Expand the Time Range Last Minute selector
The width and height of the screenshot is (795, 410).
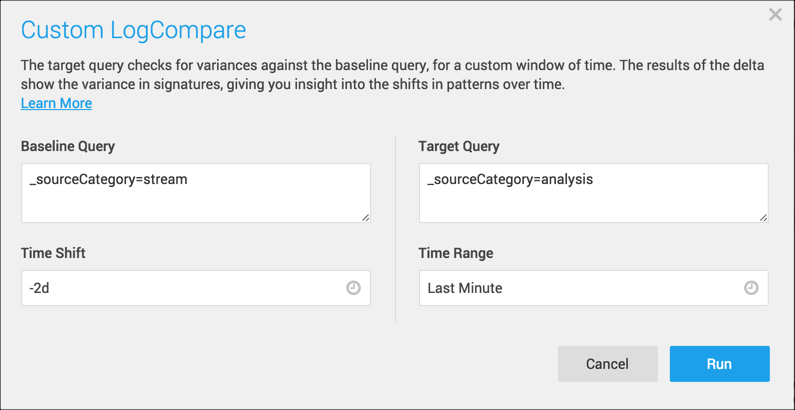coord(580,288)
